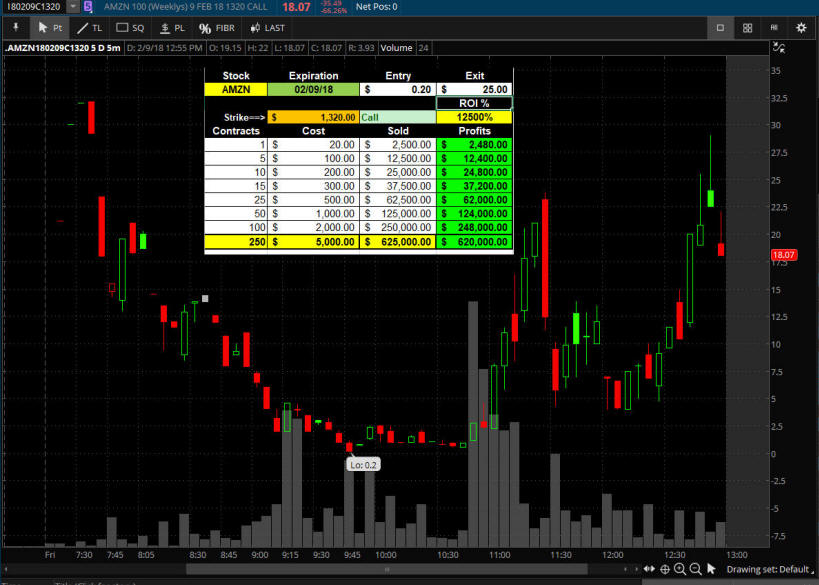Click the 18.07 price bubble on axis
This screenshot has width=819, height=585.
click(783, 256)
